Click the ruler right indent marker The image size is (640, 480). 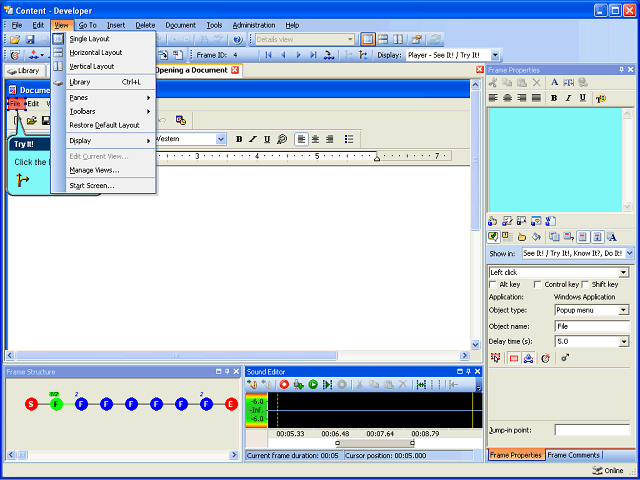coord(377,158)
